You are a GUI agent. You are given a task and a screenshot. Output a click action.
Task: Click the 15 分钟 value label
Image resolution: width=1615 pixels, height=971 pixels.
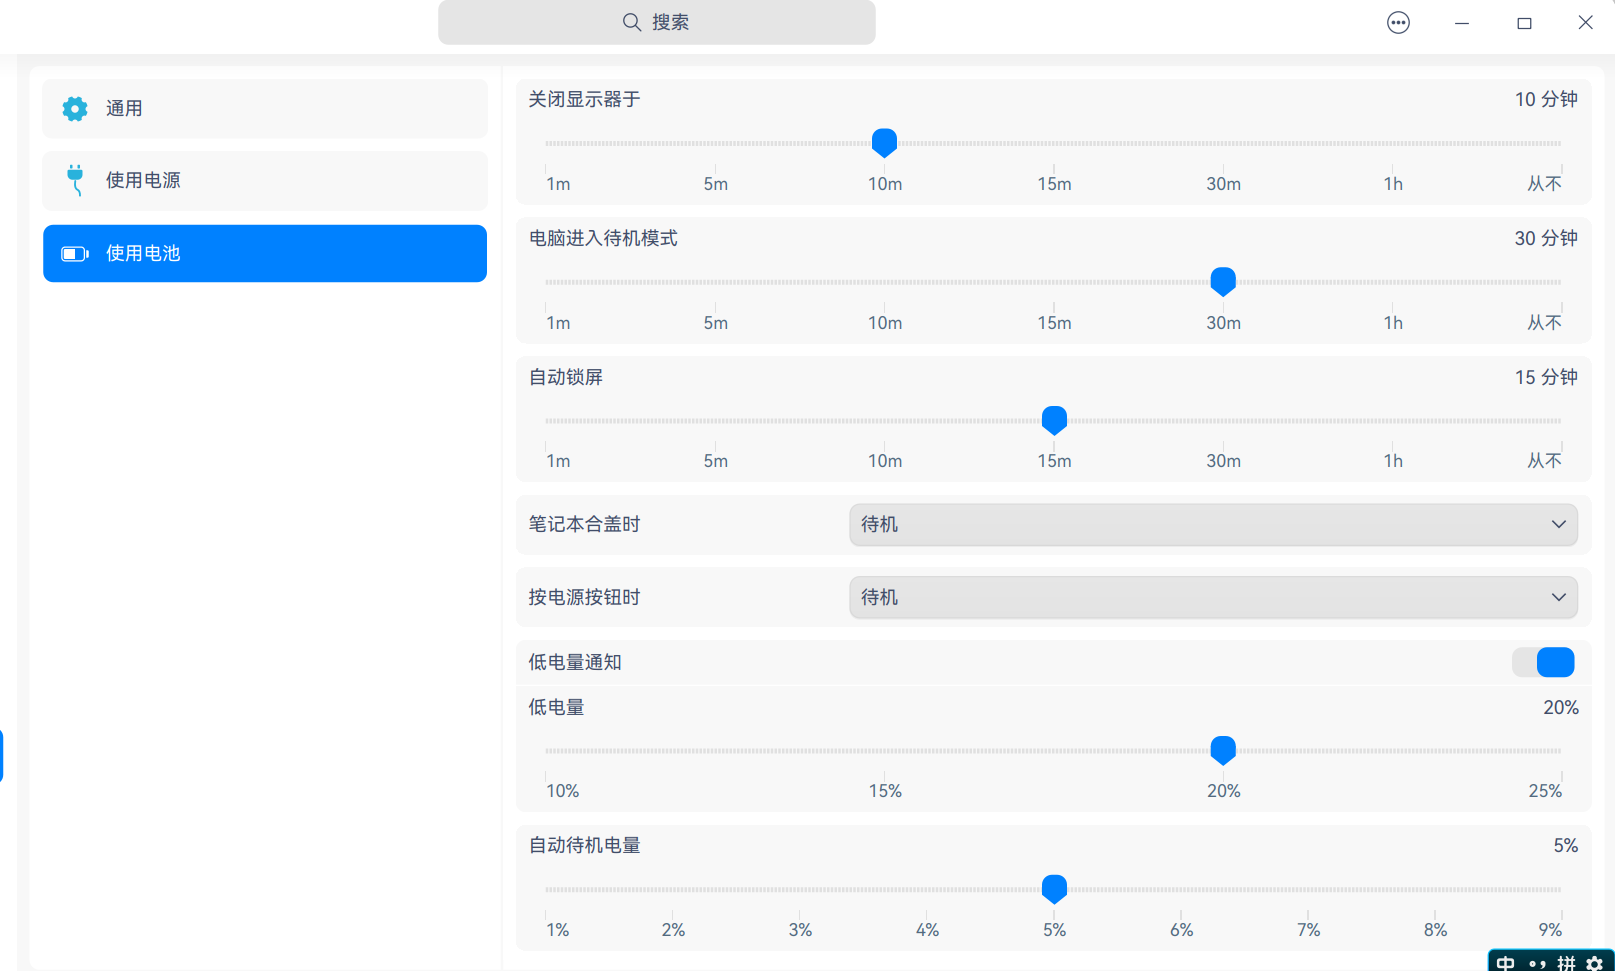1546,377
